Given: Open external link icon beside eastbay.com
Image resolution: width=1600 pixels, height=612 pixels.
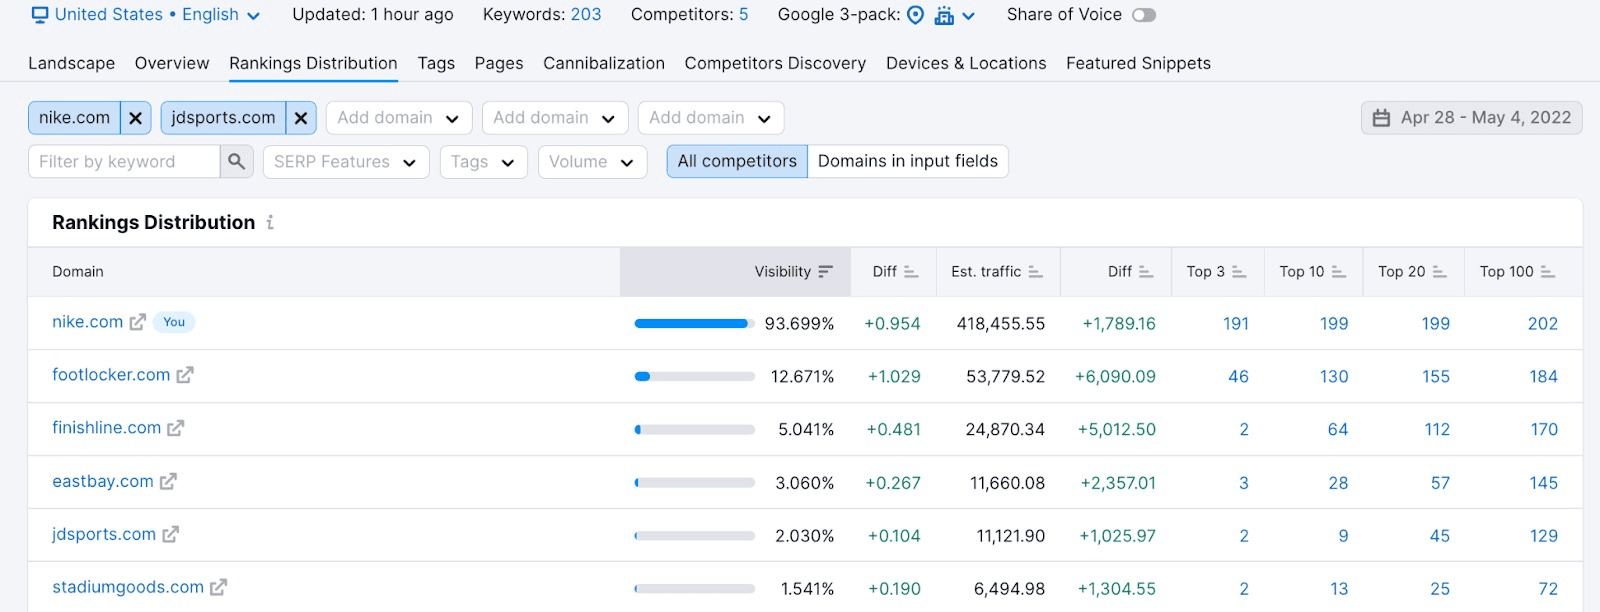Looking at the screenshot, I should coord(168,481).
